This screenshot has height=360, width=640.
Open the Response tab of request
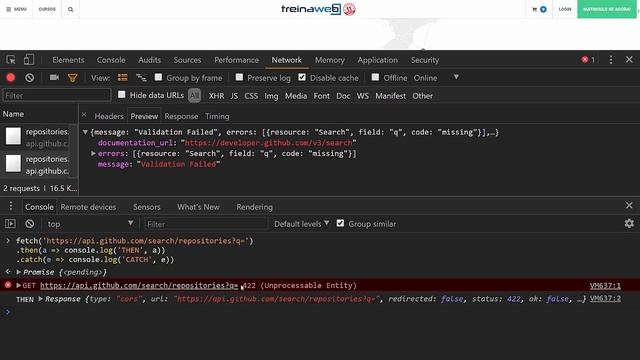point(181,116)
